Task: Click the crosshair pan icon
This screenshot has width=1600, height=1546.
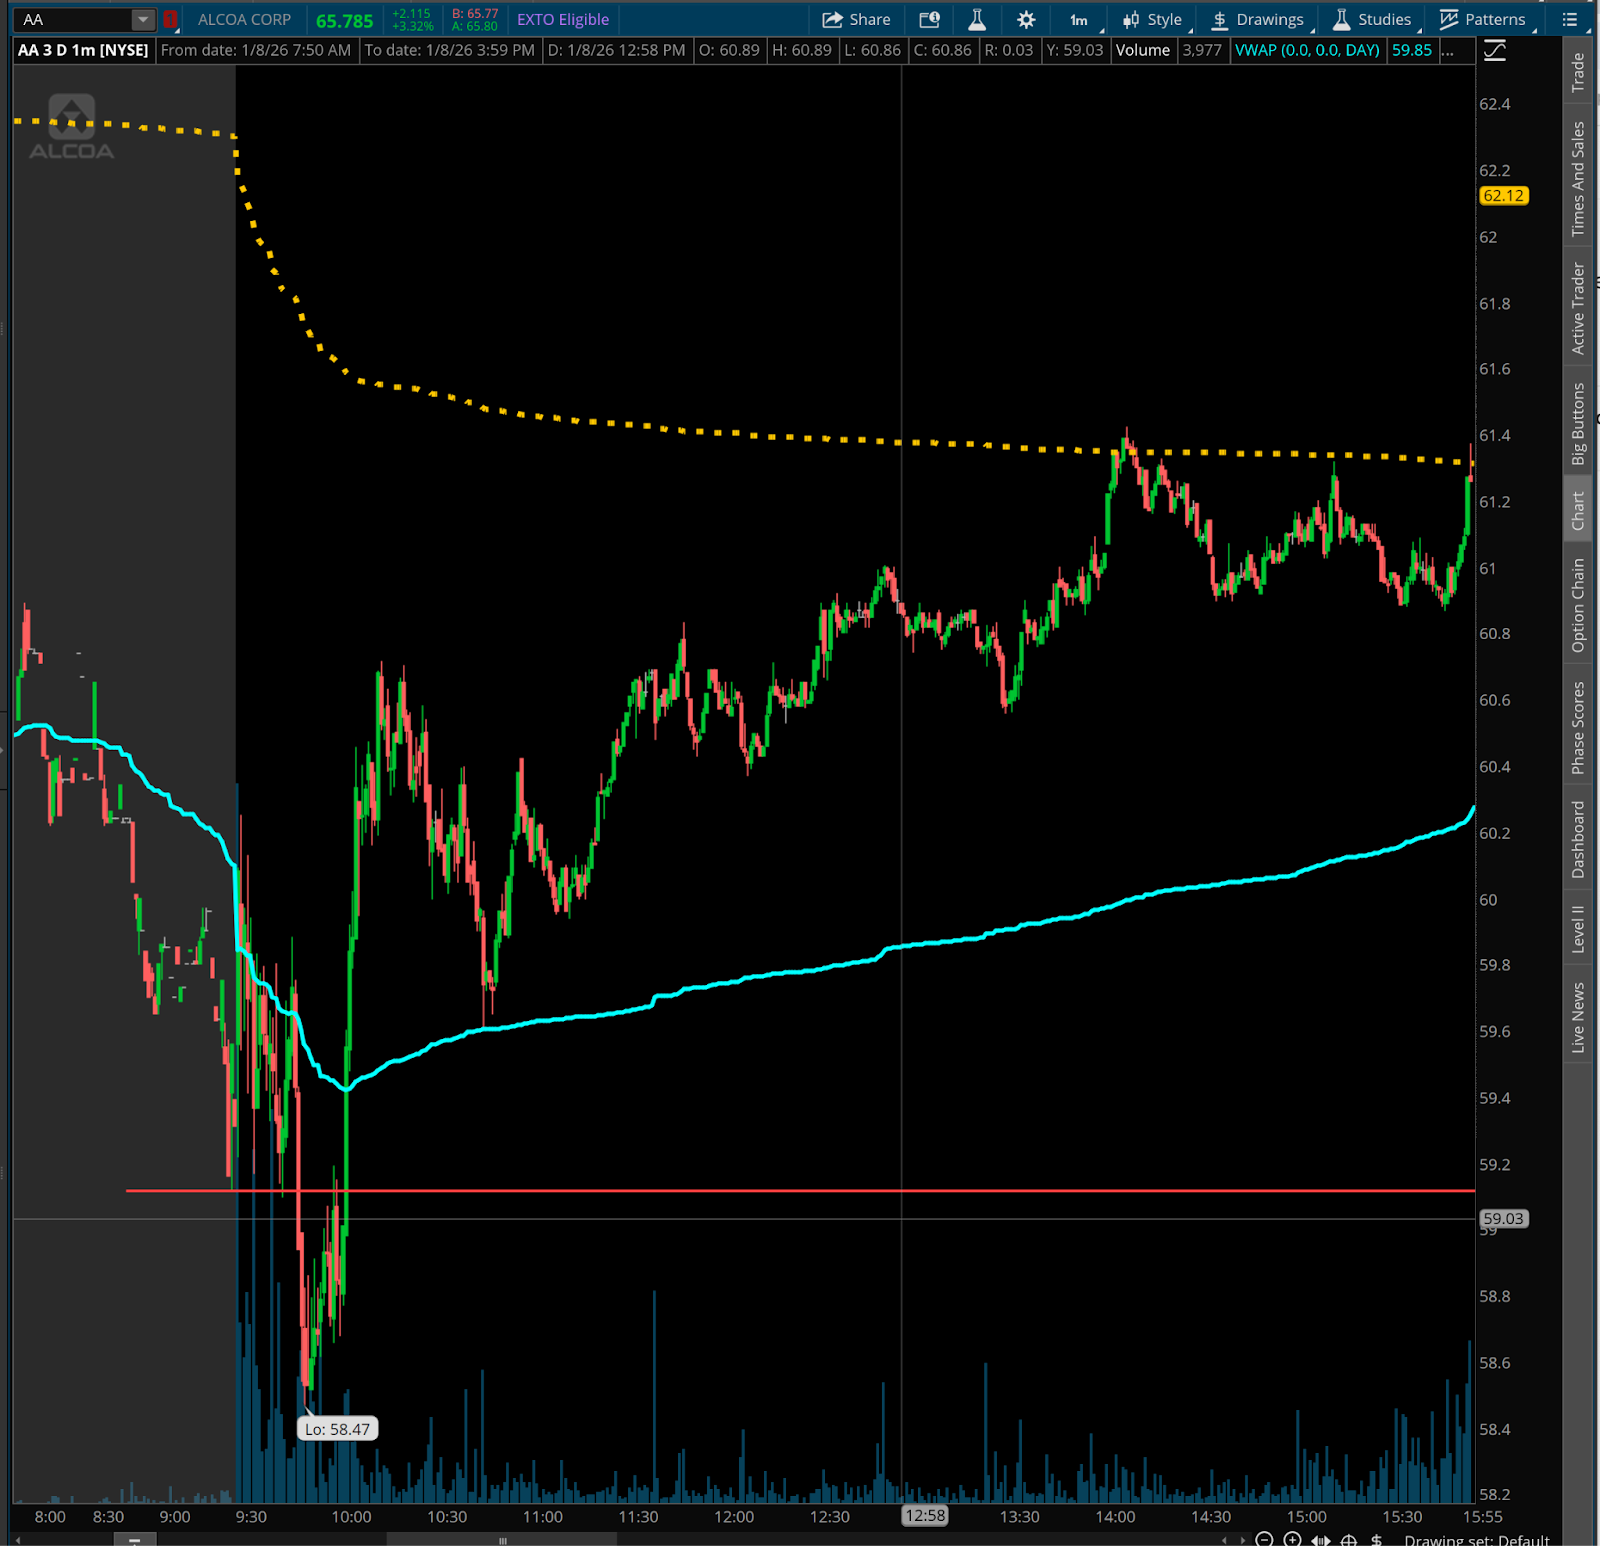Action: [1349, 1539]
